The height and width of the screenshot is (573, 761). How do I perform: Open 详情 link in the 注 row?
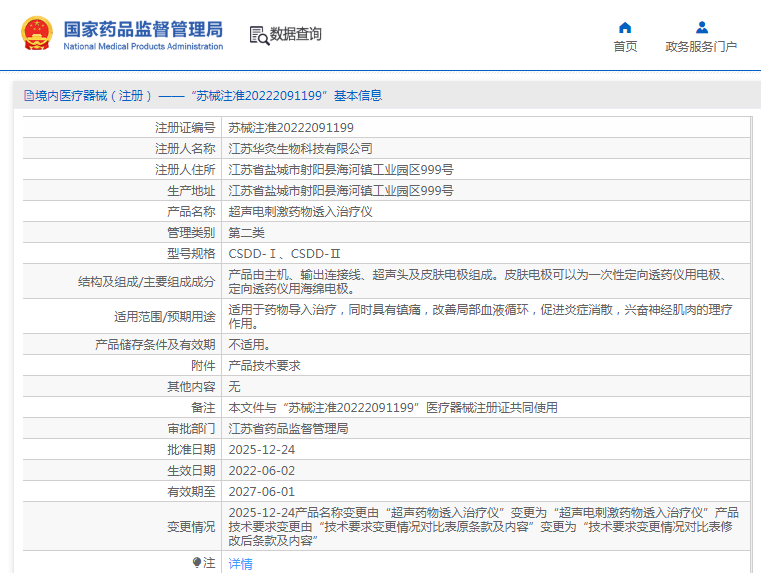click(x=240, y=564)
